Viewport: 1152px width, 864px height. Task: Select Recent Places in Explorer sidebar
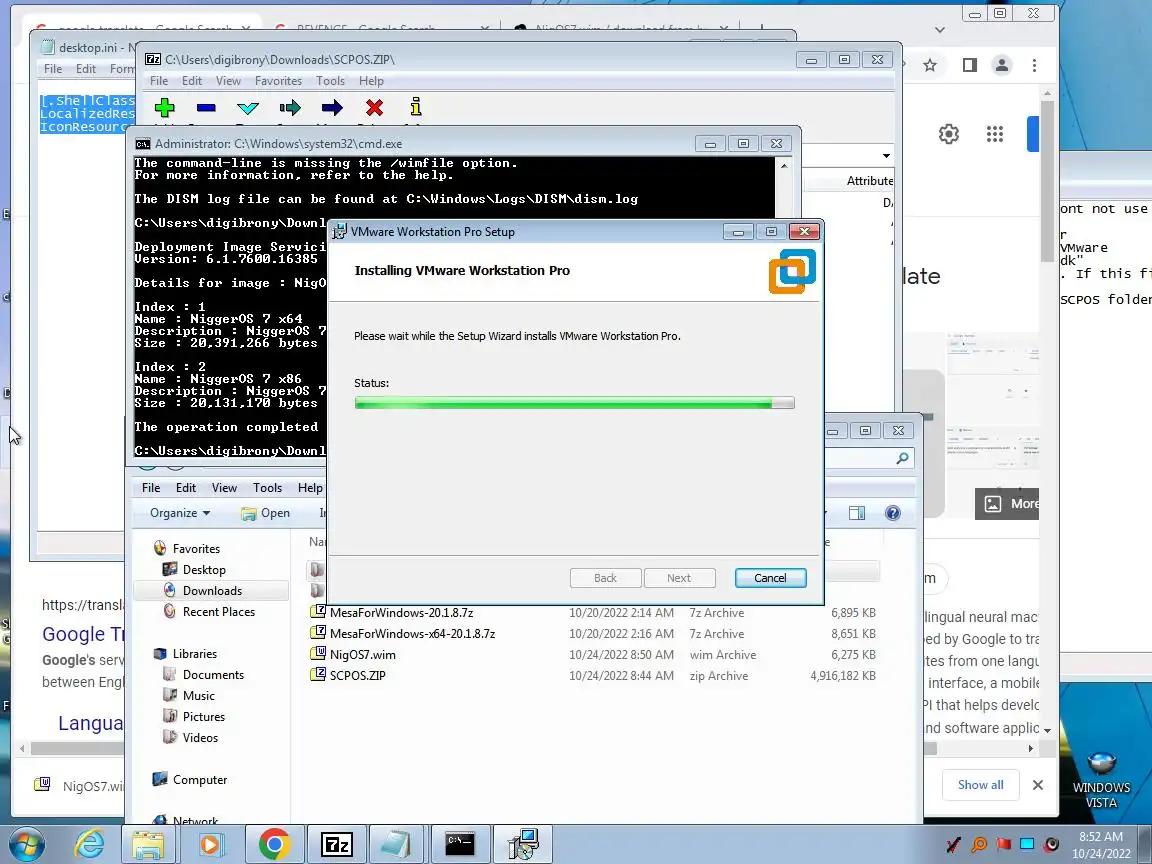[218, 611]
